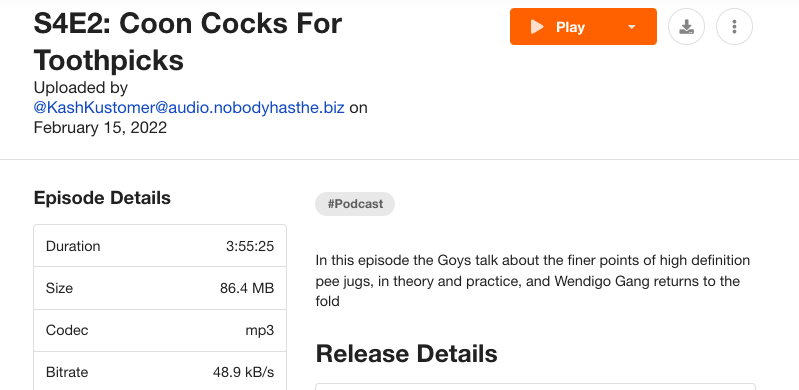Select the Bitrate row label
The width and height of the screenshot is (799, 390).
pyautogui.click(x=67, y=372)
